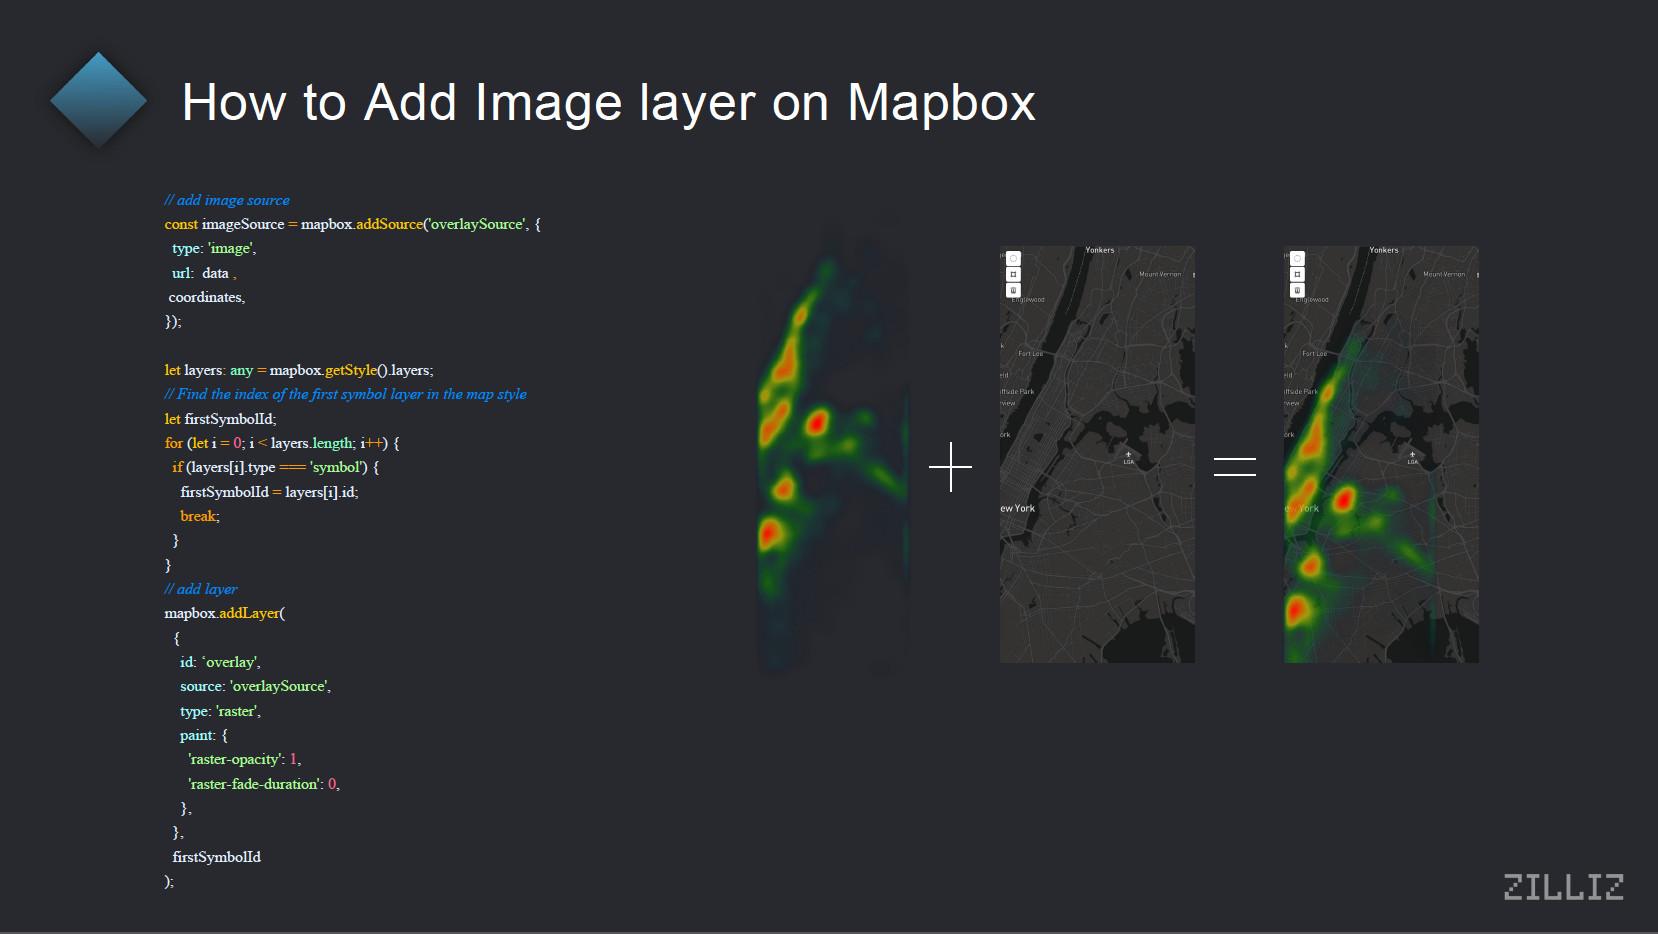Click the 'url: data ,' code line
Image resolution: width=1658 pixels, height=934 pixels.
204,273
